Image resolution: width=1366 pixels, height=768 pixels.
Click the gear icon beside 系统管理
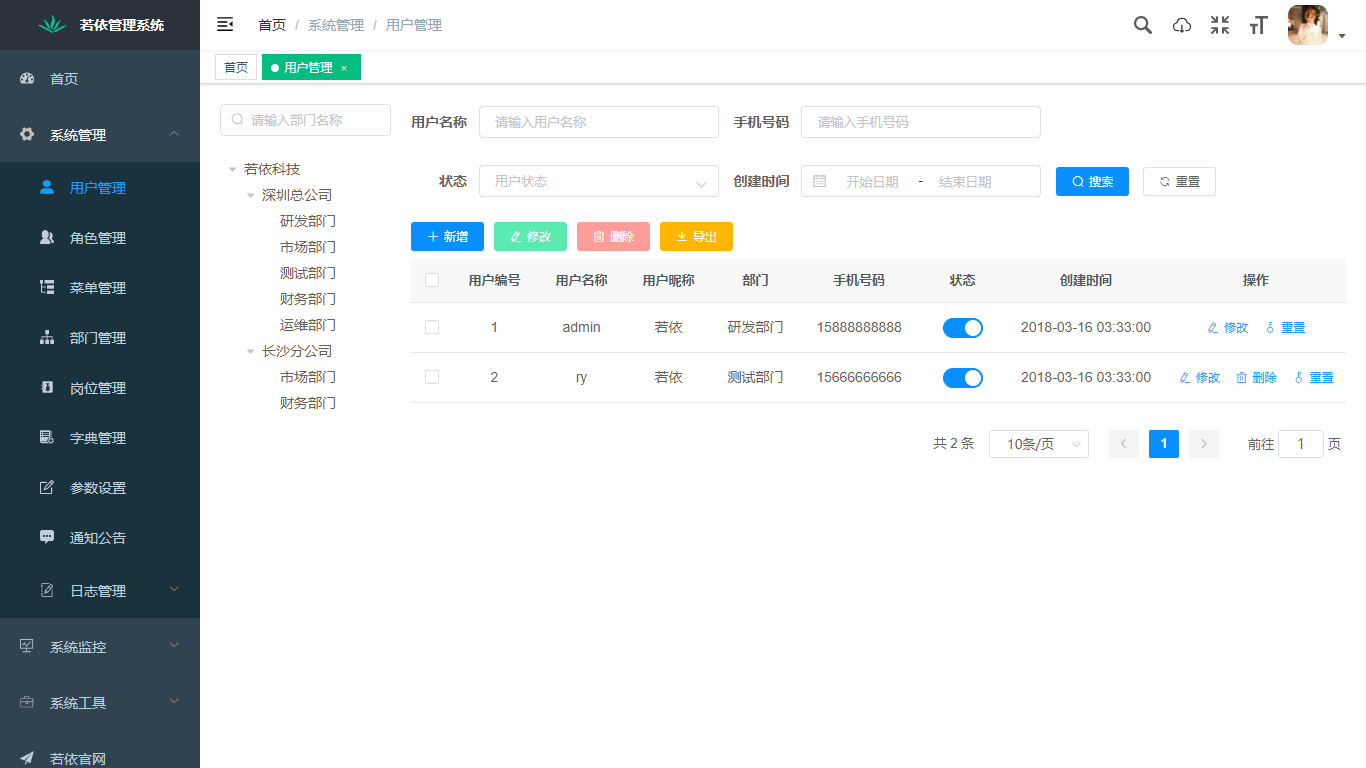click(27, 134)
